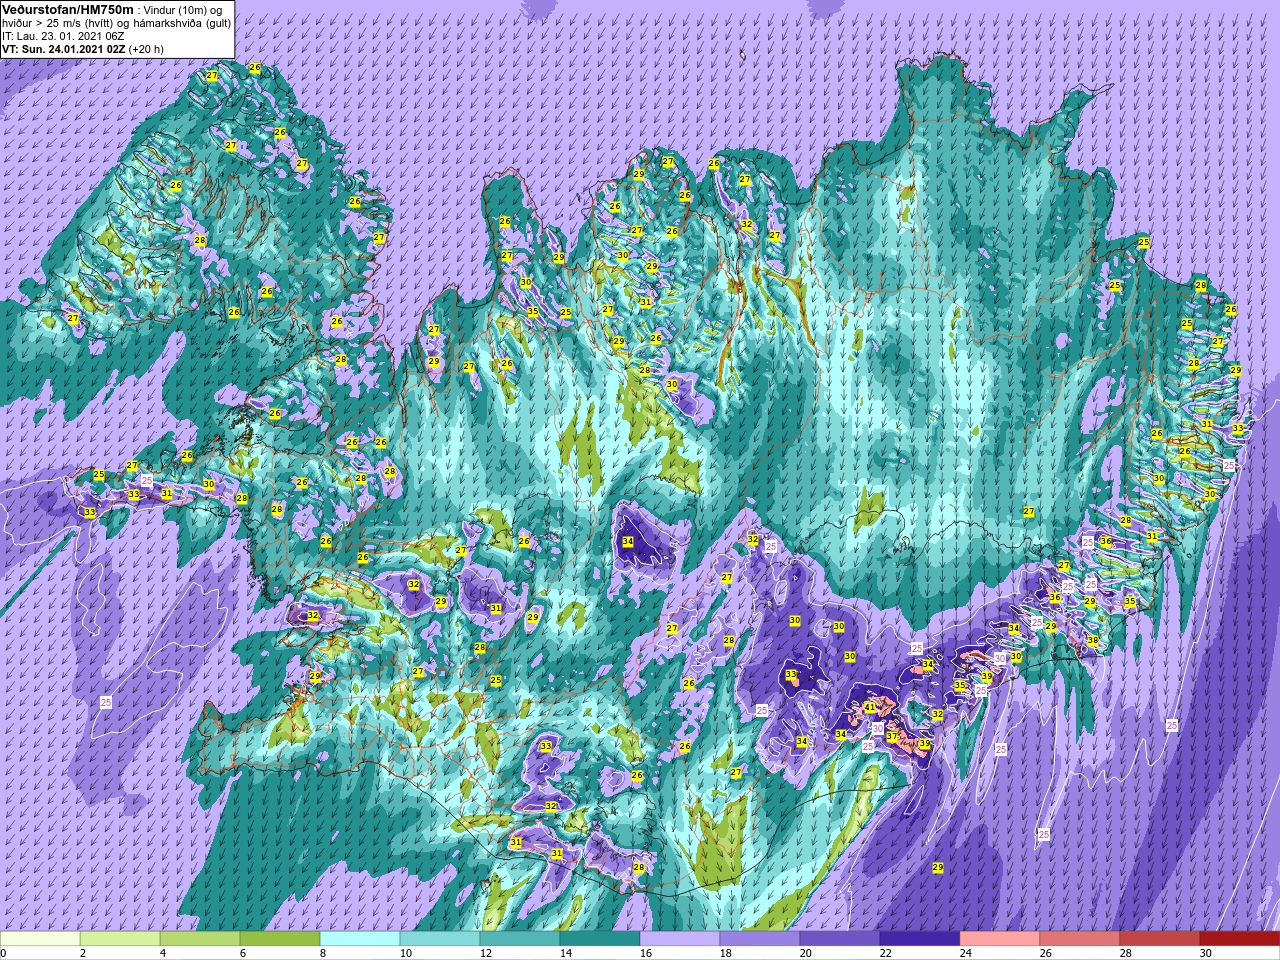Click the '2' tick label on the legend
The width and height of the screenshot is (1280, 960).
(83, 953)
